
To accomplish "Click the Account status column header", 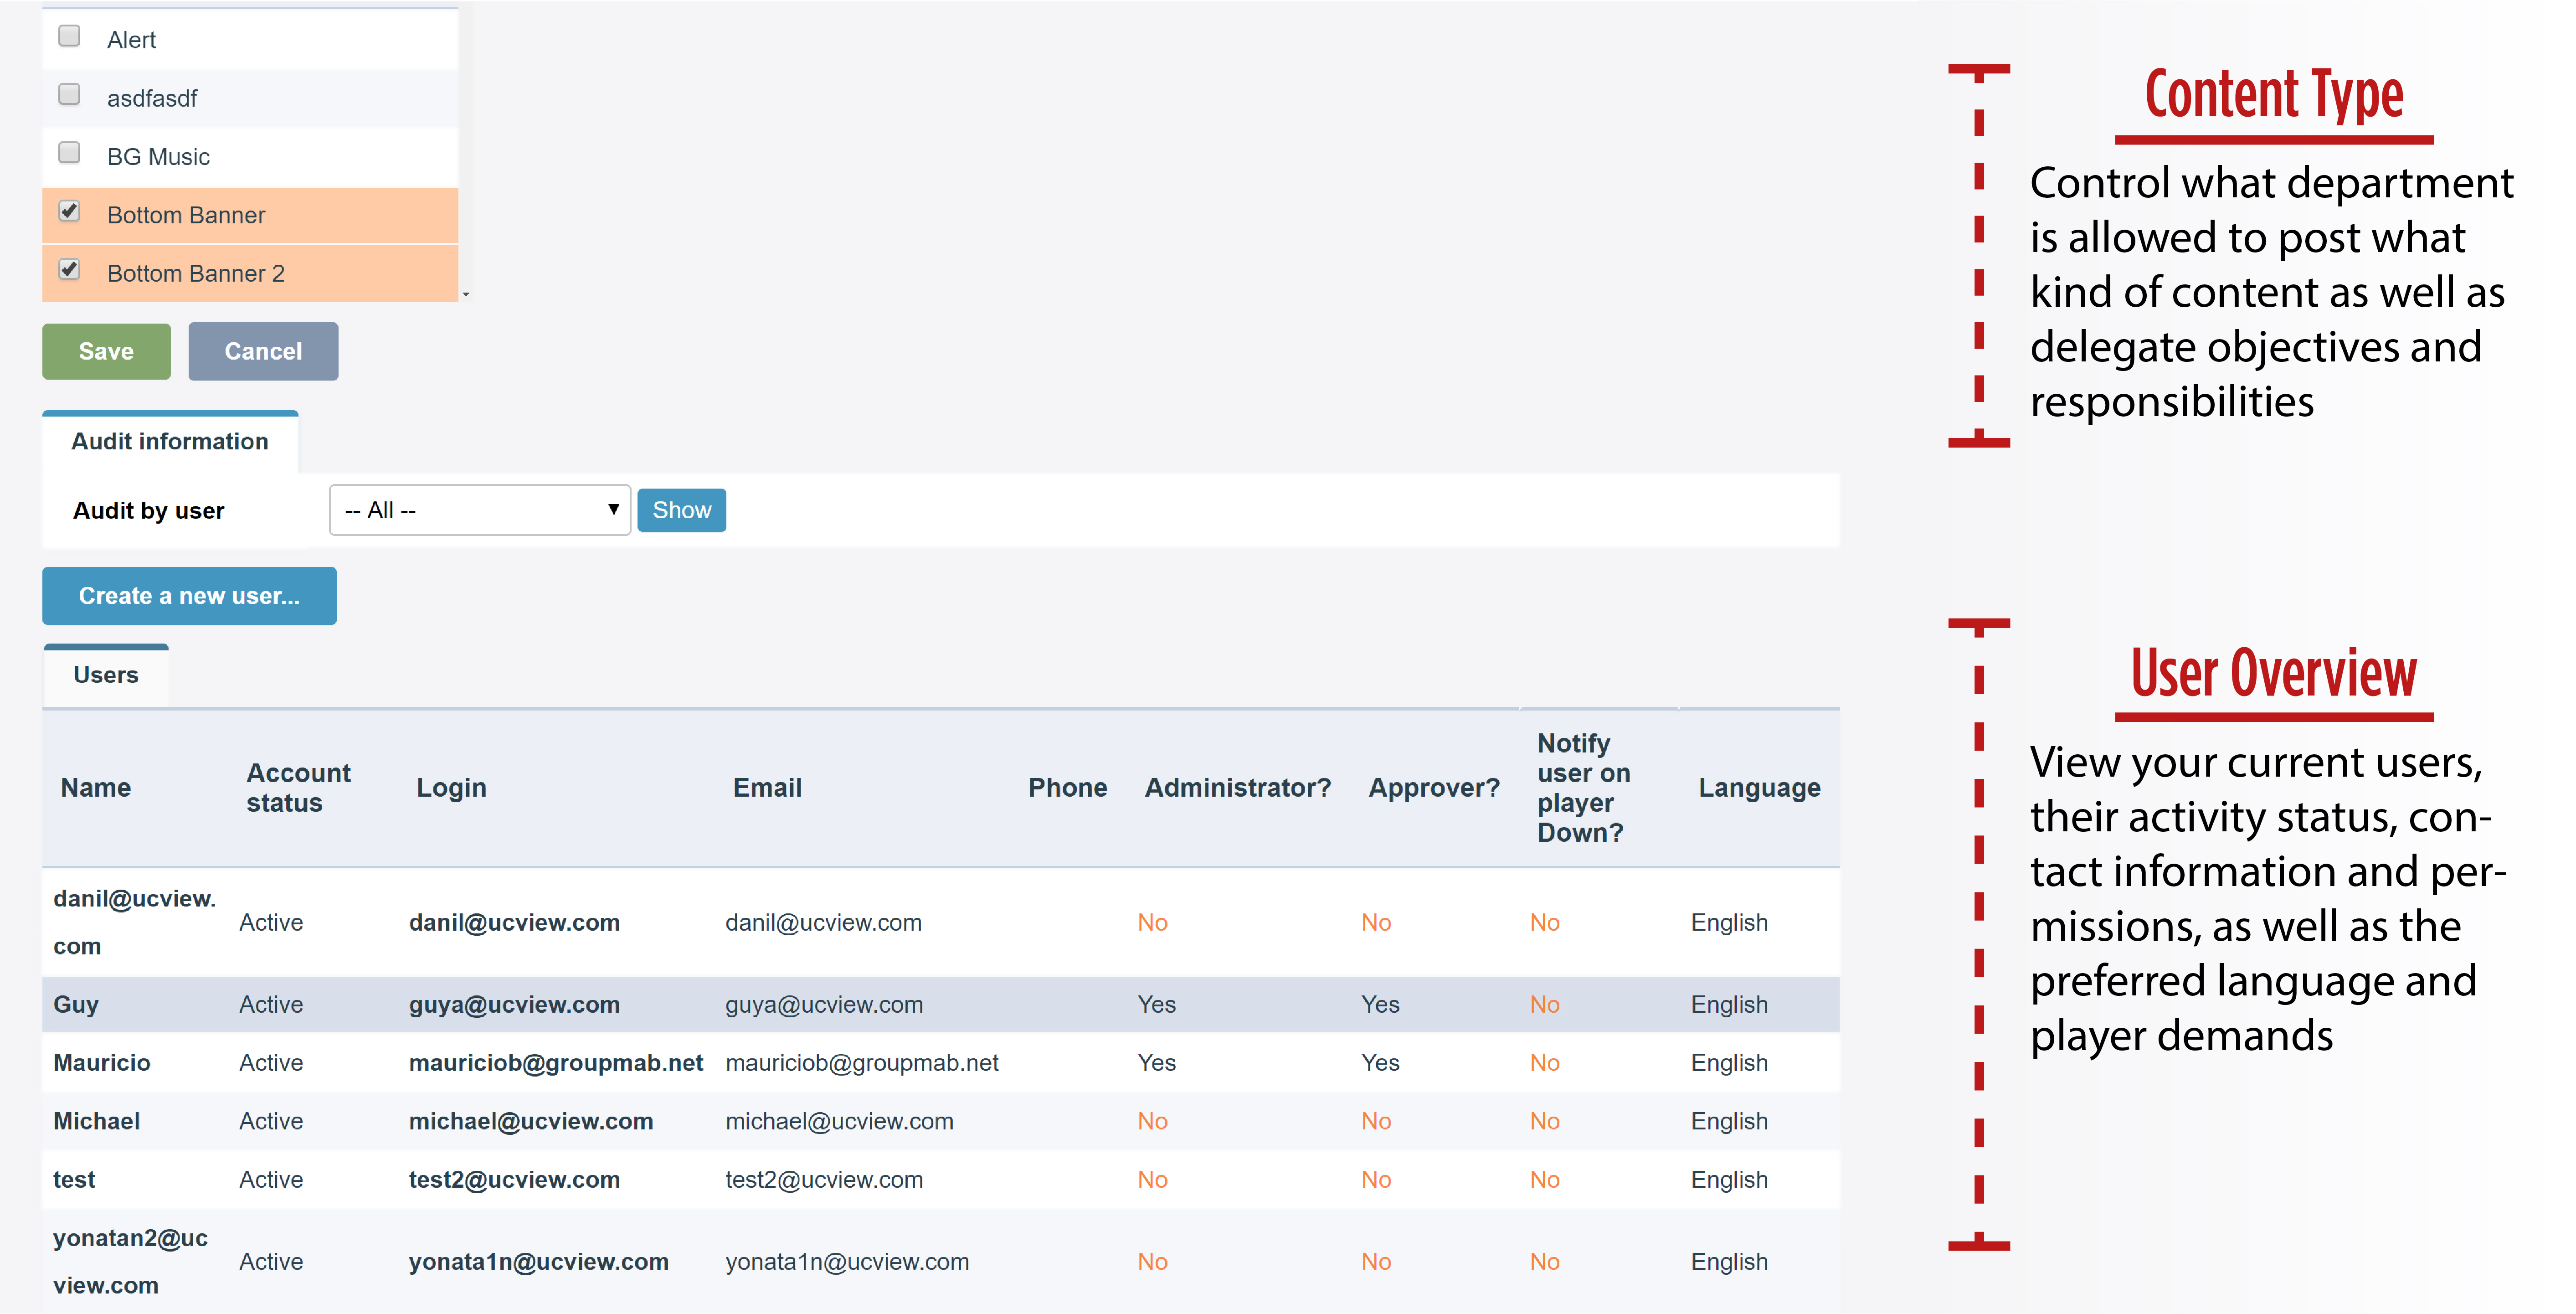I will pos(298,788).
